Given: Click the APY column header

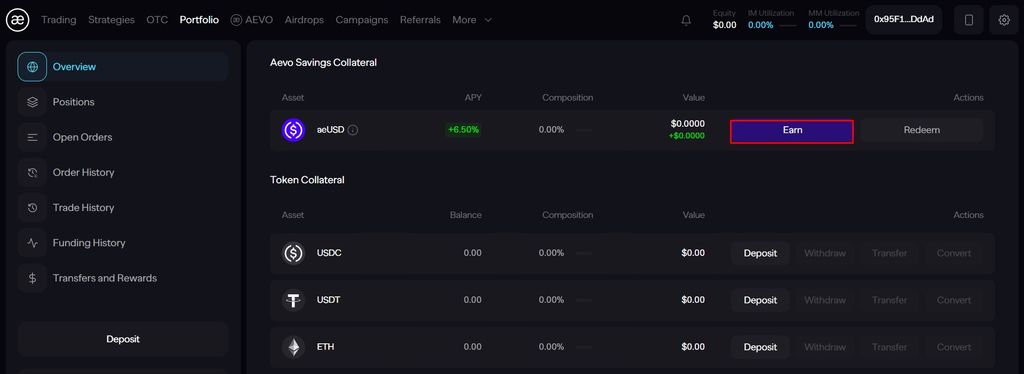Looking at the screenshot, I should point(473,98).
